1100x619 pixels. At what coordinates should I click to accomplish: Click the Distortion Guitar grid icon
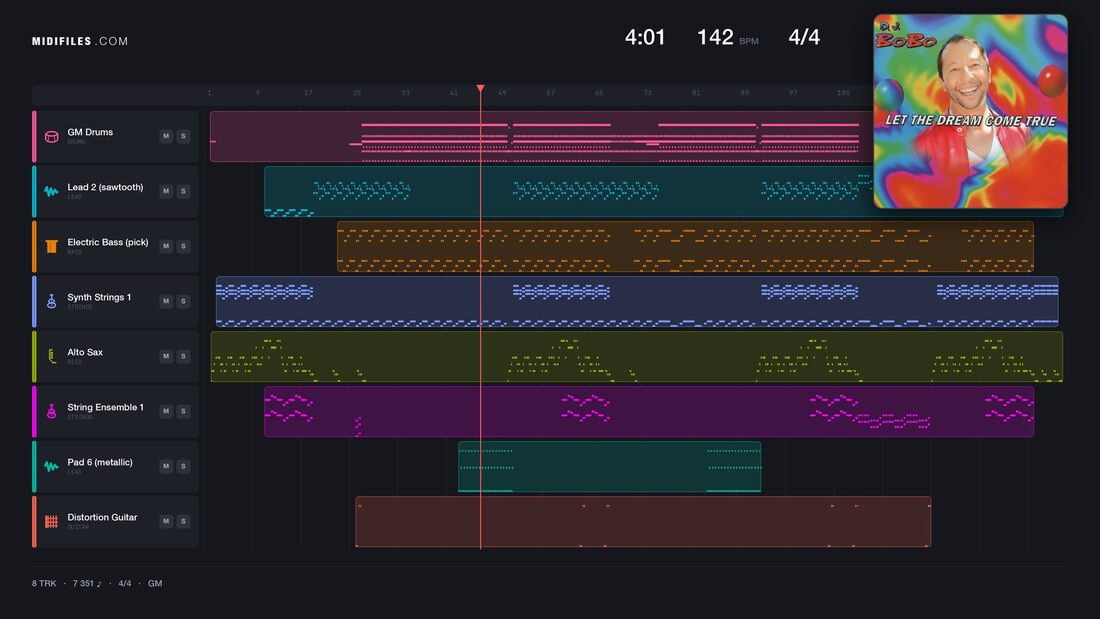51,521
